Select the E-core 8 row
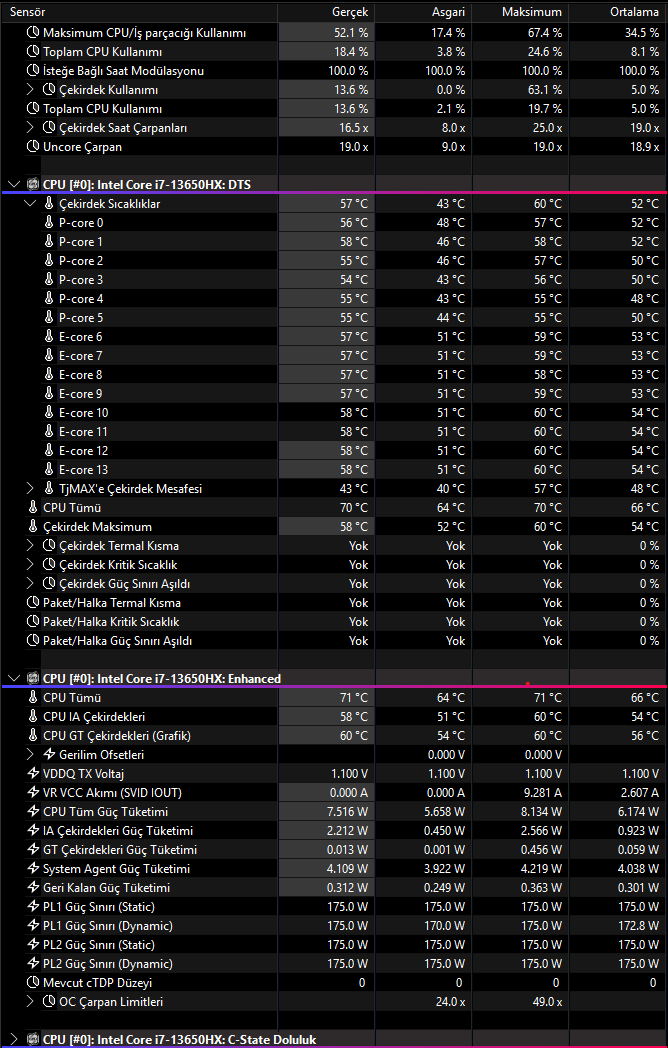This screenshot has height=1048, width=668. 334,374
